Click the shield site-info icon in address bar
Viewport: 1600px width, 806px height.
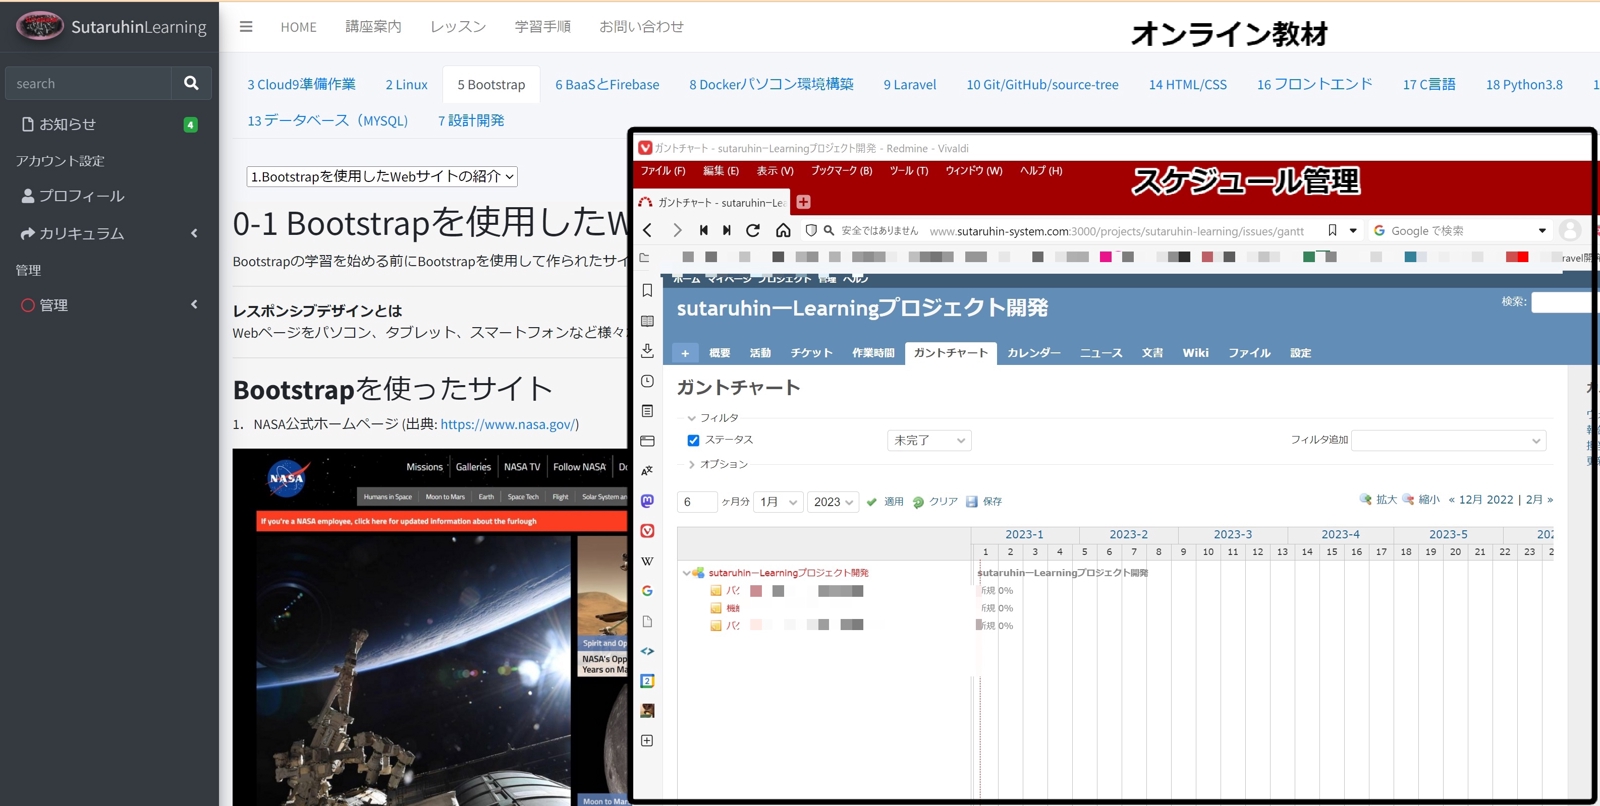[x=811, y=230]
